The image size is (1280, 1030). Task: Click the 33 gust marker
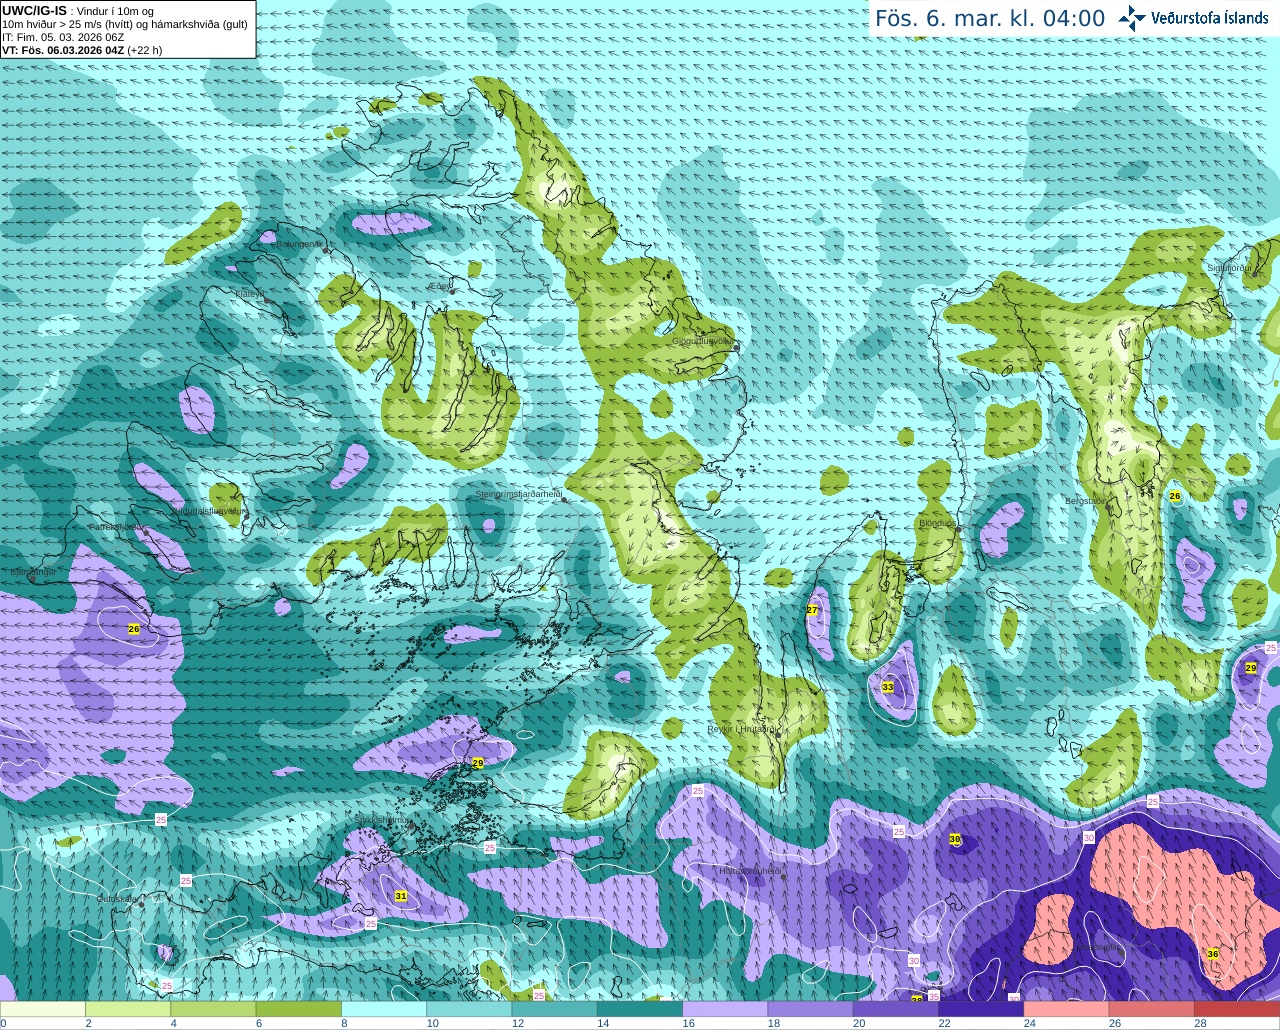888,687
